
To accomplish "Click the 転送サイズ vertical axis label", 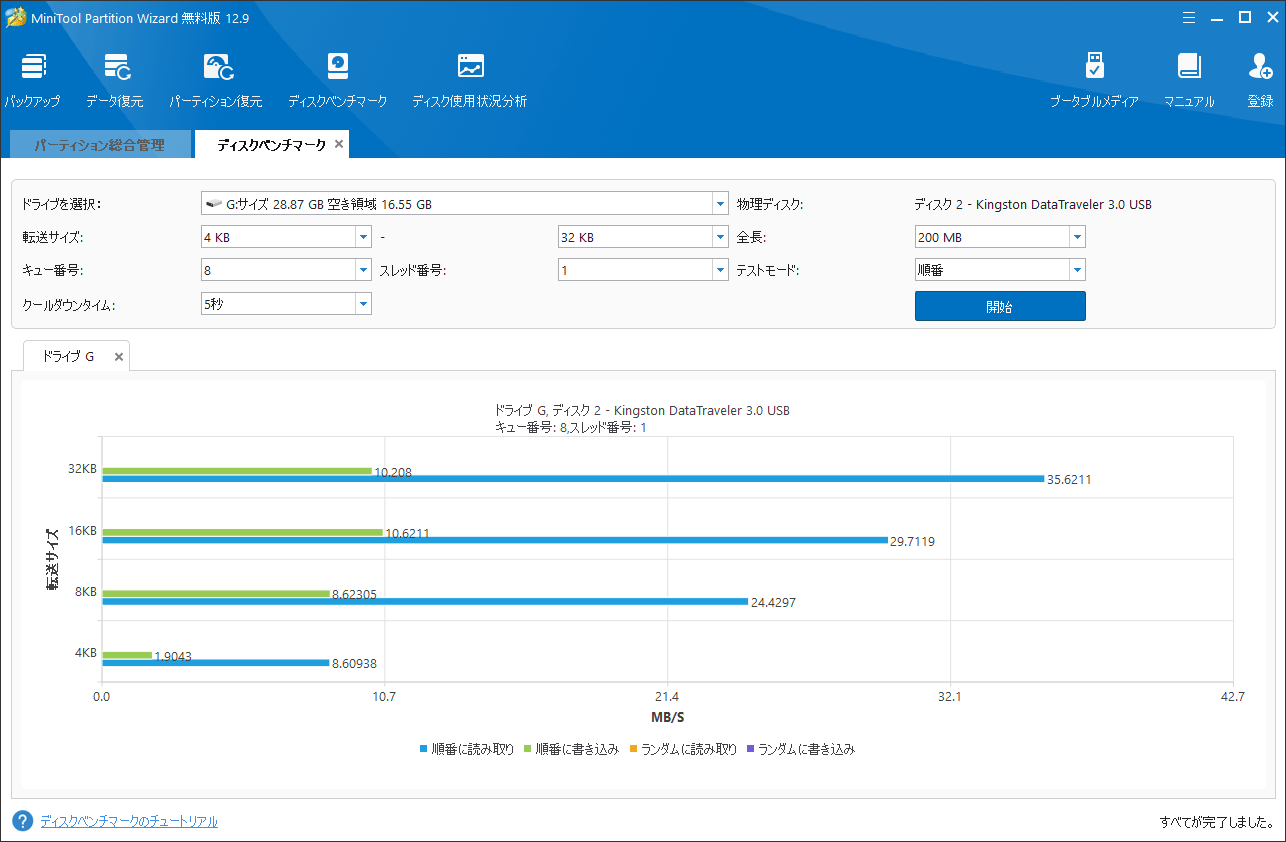I will [54, 560].
